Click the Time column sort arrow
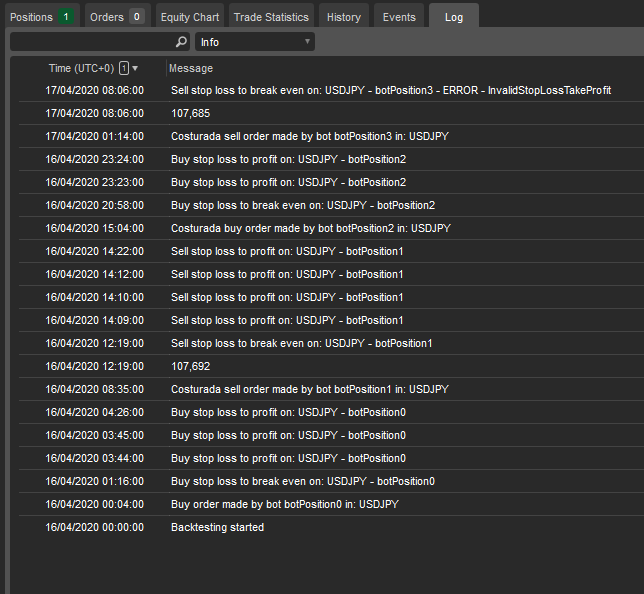Viewport: 644px width, 594px height. click(135, 68)
